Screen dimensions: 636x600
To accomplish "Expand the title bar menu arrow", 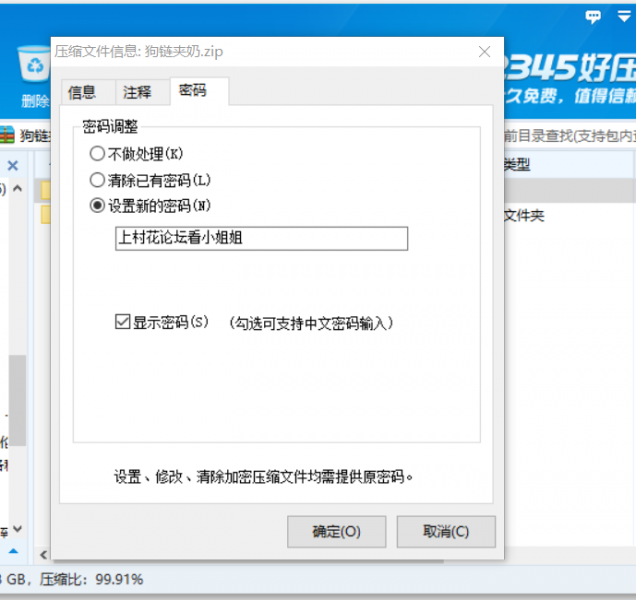I will (622, 16).
